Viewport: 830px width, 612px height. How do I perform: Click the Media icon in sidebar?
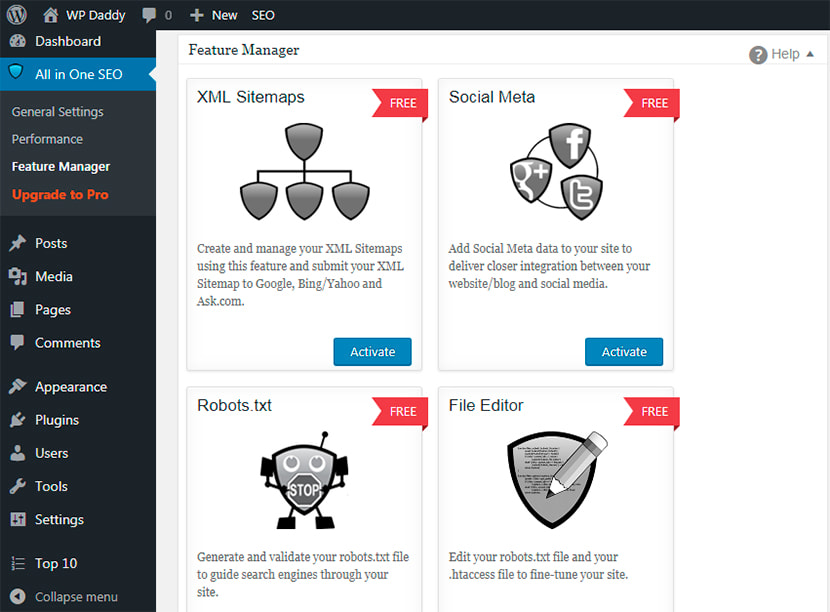pos(17,276)
